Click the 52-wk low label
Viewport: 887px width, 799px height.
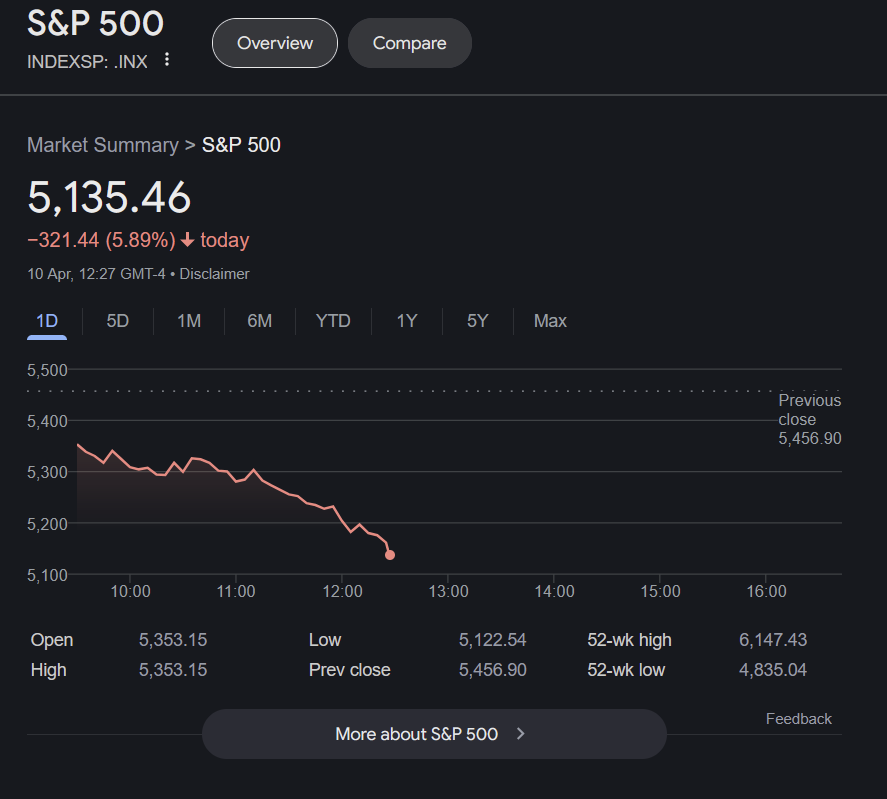coord(626,670)
